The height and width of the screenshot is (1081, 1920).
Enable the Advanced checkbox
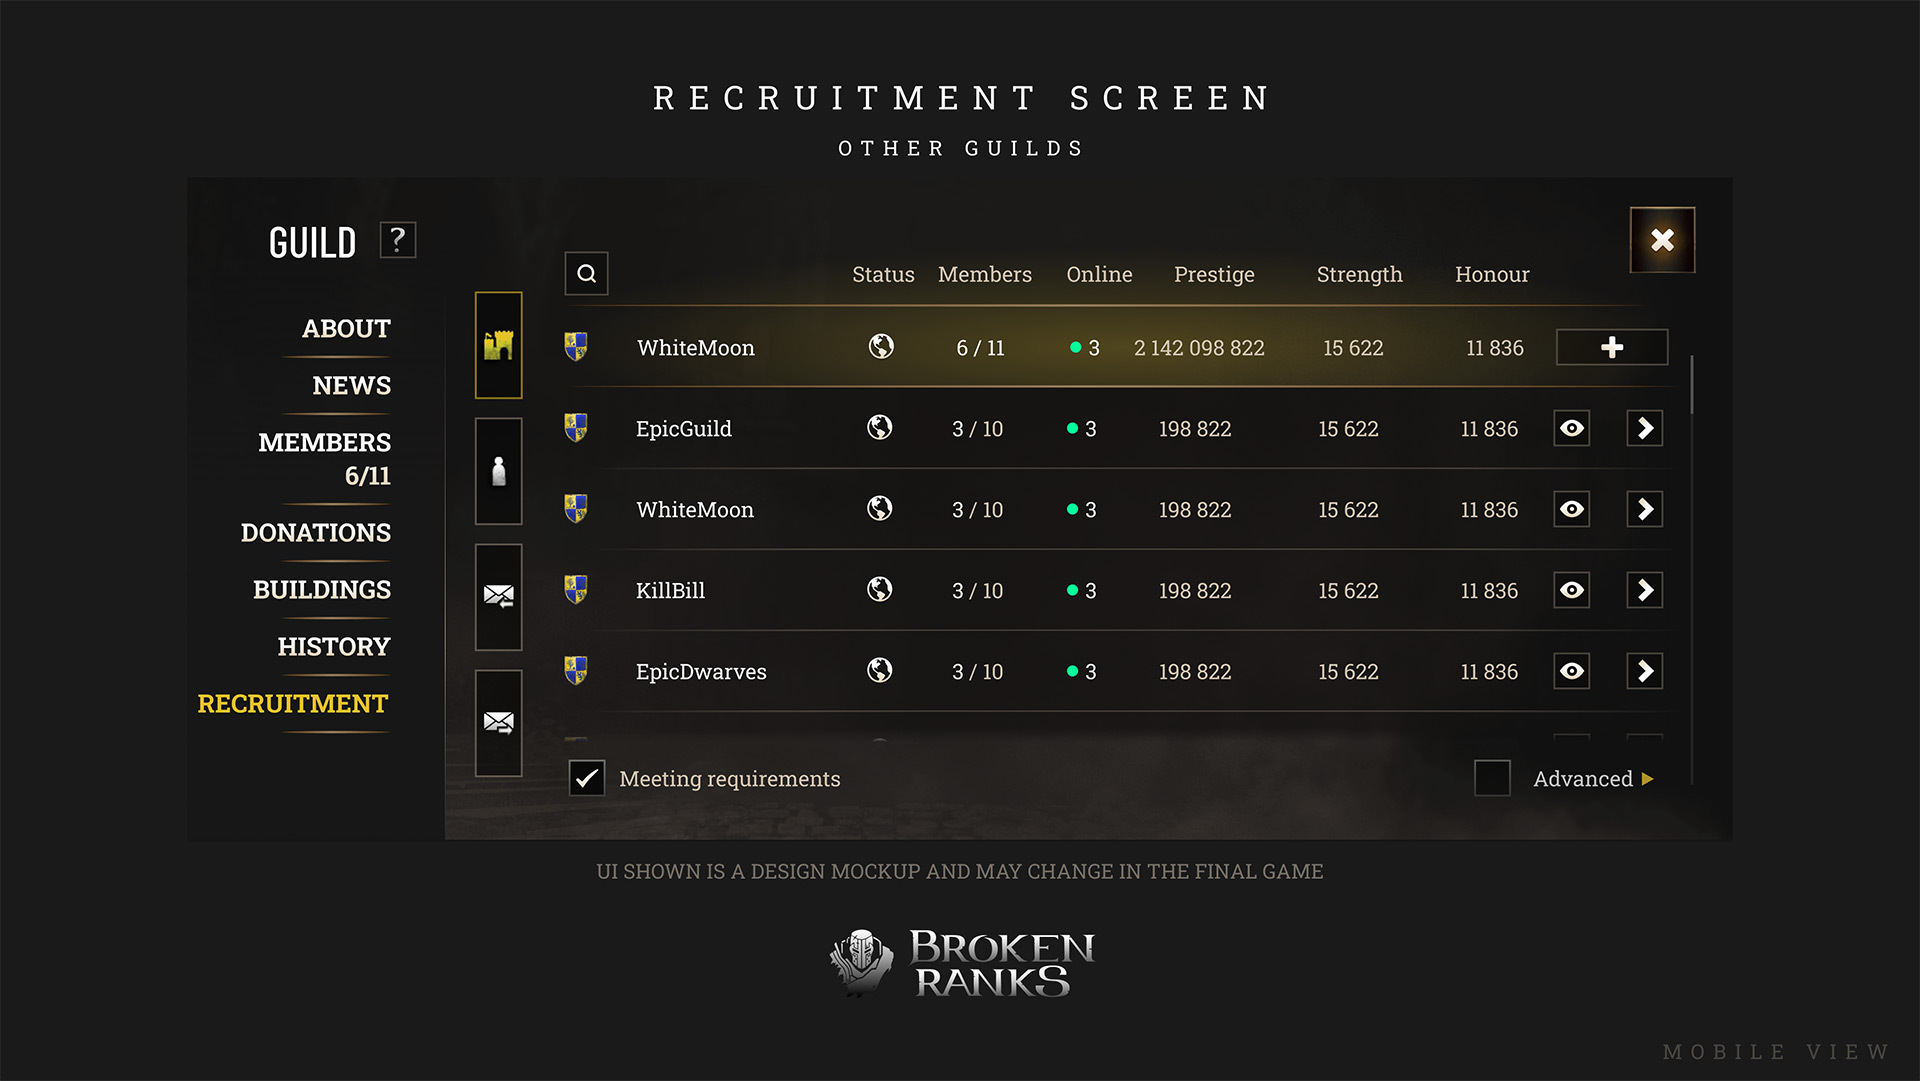[1492, 778]
